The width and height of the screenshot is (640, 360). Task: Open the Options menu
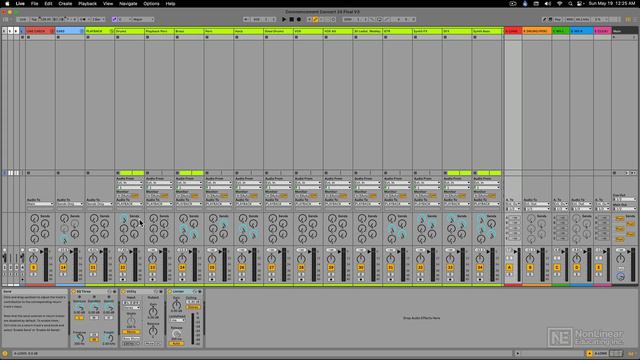[x=151, y=4]
